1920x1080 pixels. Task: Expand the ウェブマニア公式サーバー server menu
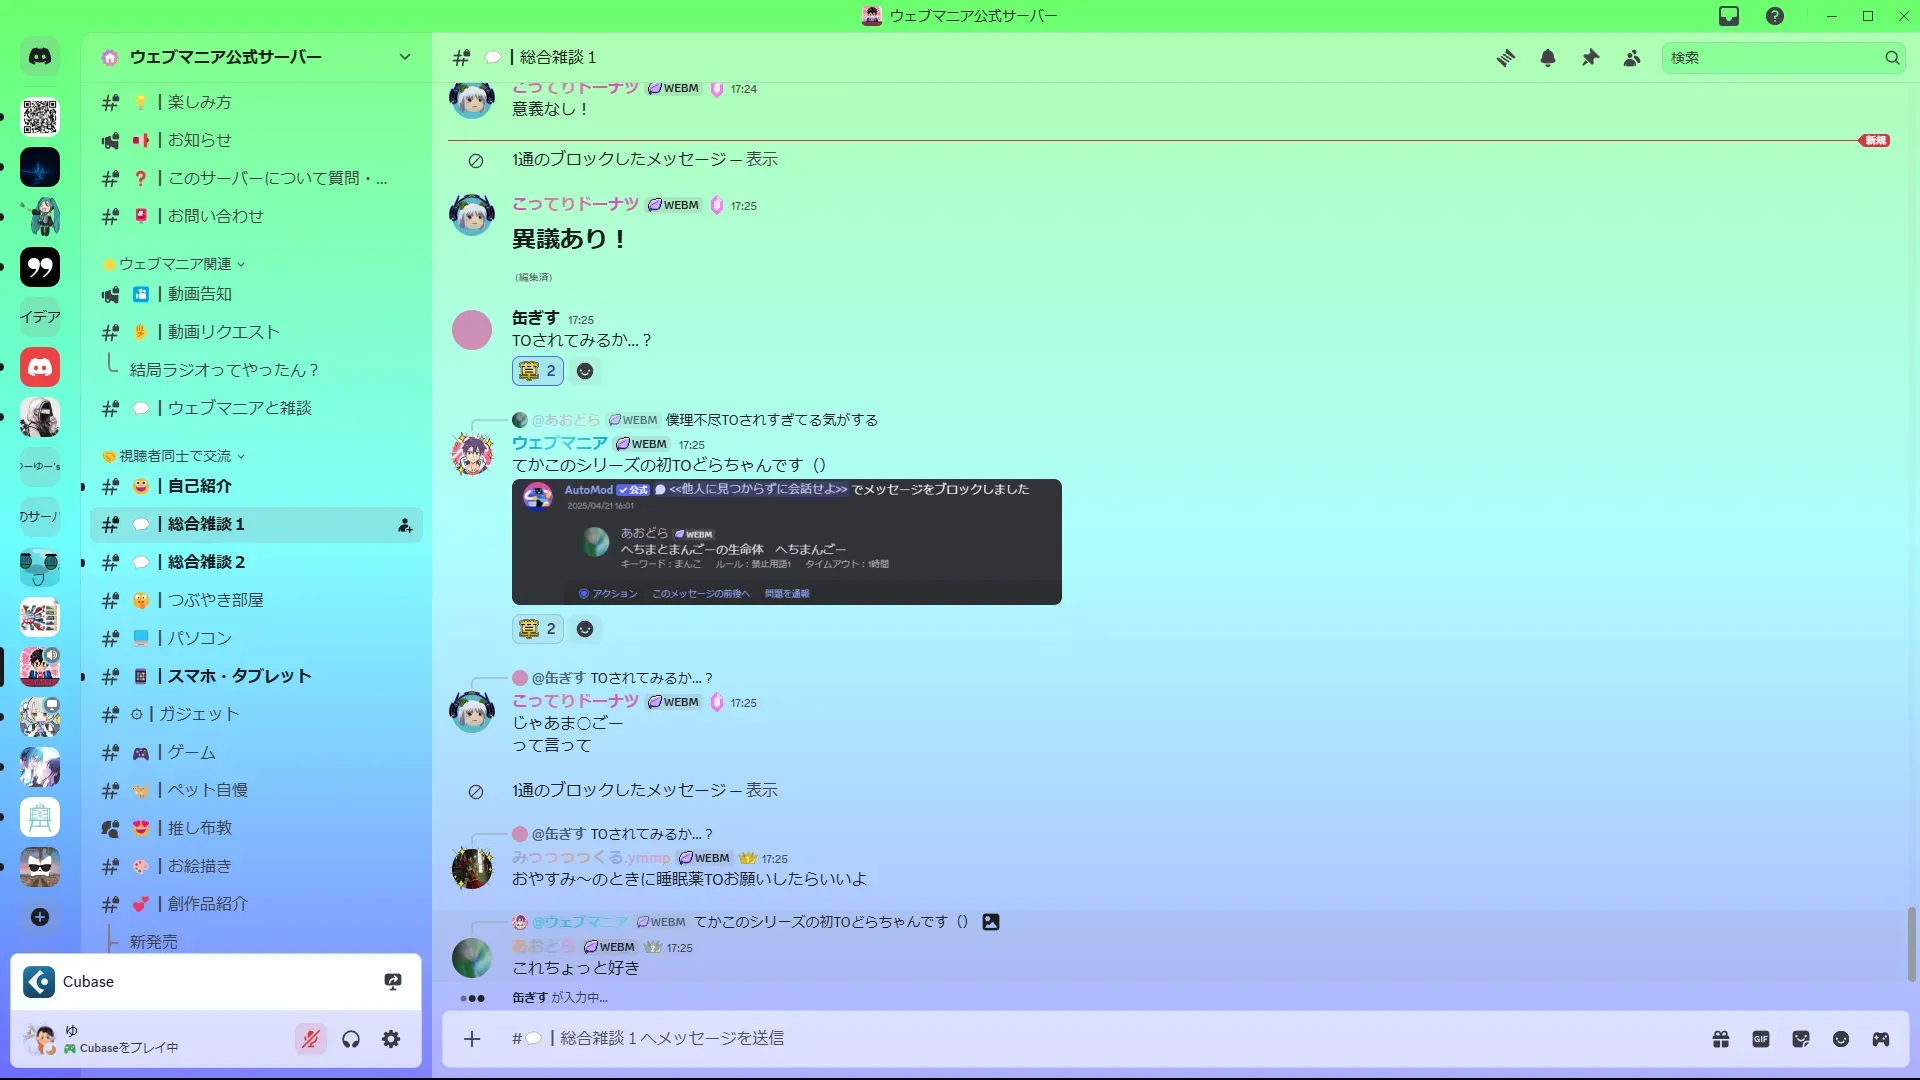click(256, 57)
